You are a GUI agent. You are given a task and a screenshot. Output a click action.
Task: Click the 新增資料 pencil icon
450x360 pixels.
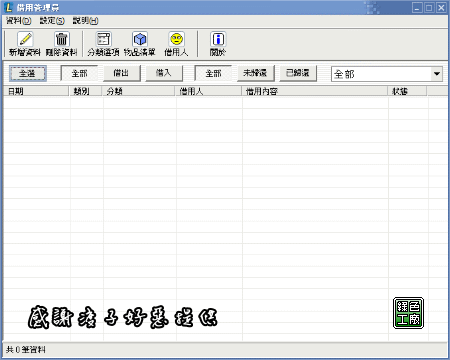click(x=25, y=39)
